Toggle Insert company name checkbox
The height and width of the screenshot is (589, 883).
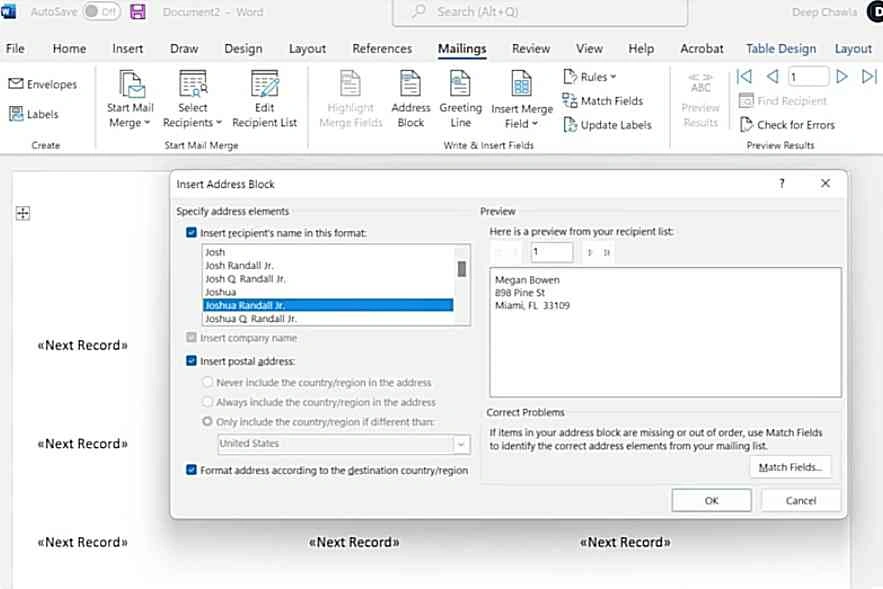[x=191, y=337]
